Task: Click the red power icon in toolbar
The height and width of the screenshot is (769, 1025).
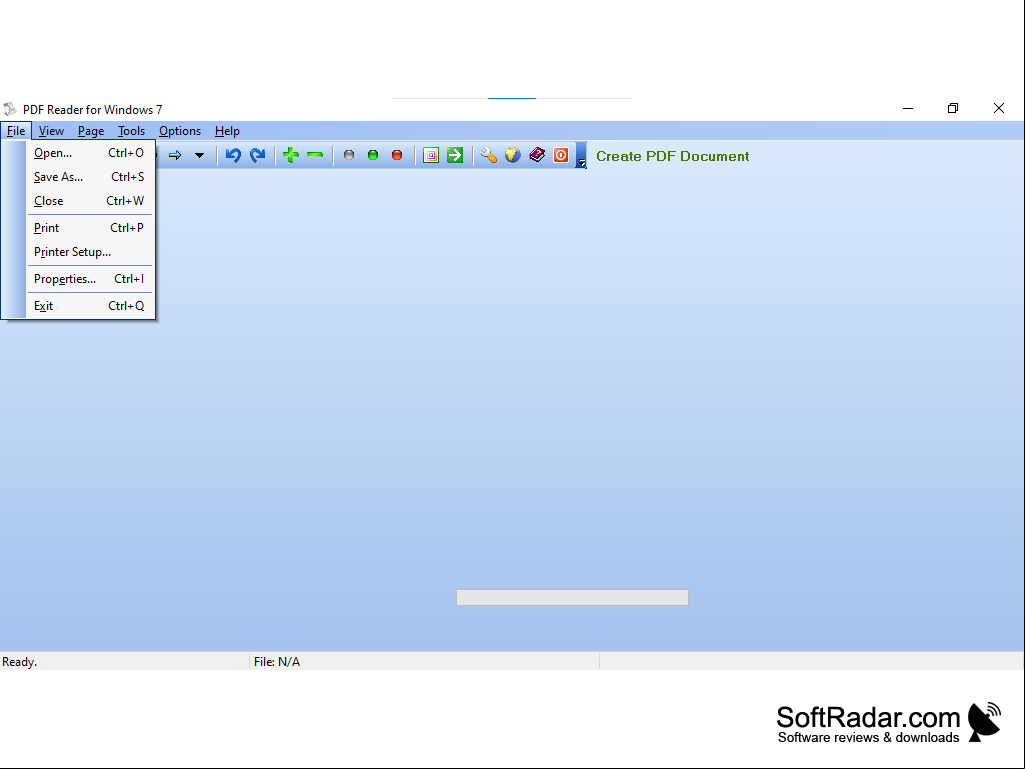Action: 561,155
